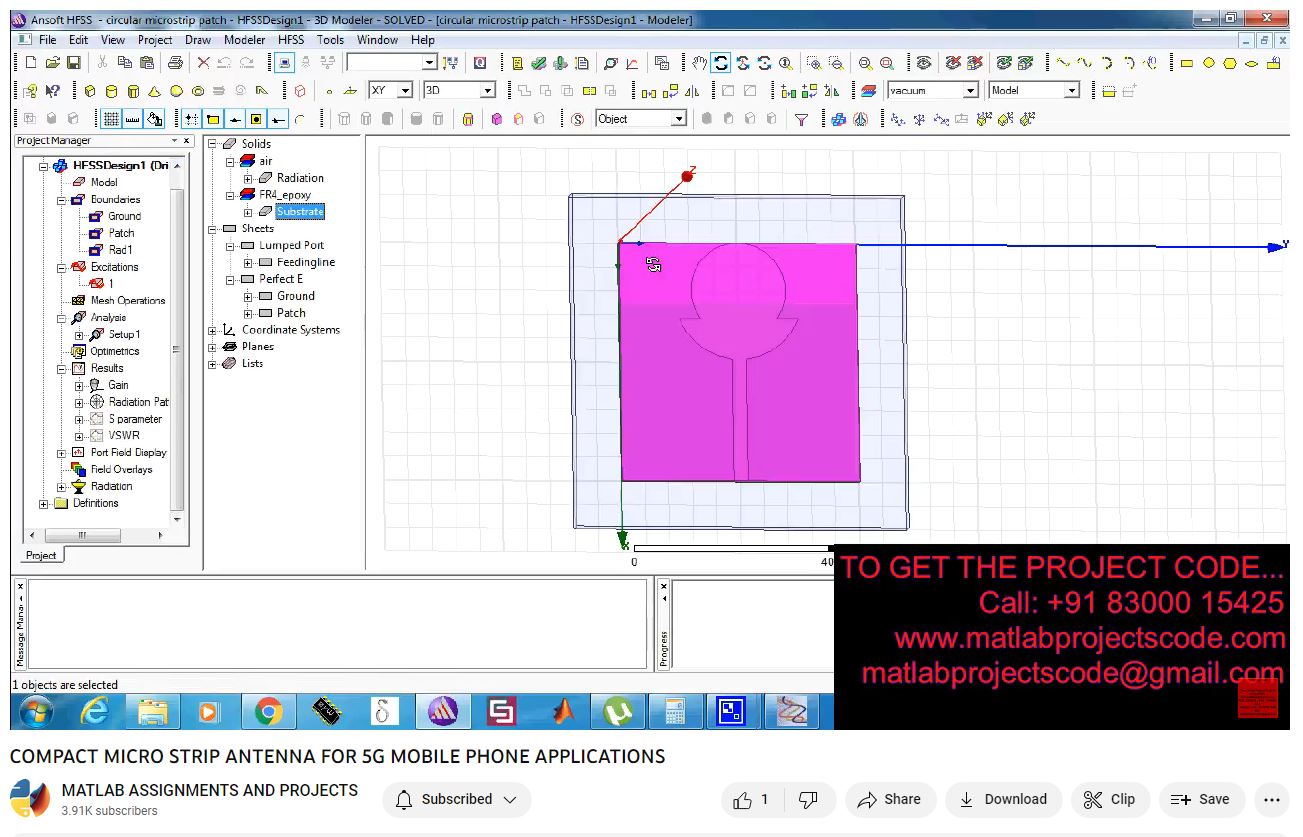Draw a box with the Box icon
This screenshot has height=837, width=1303.
90,91
